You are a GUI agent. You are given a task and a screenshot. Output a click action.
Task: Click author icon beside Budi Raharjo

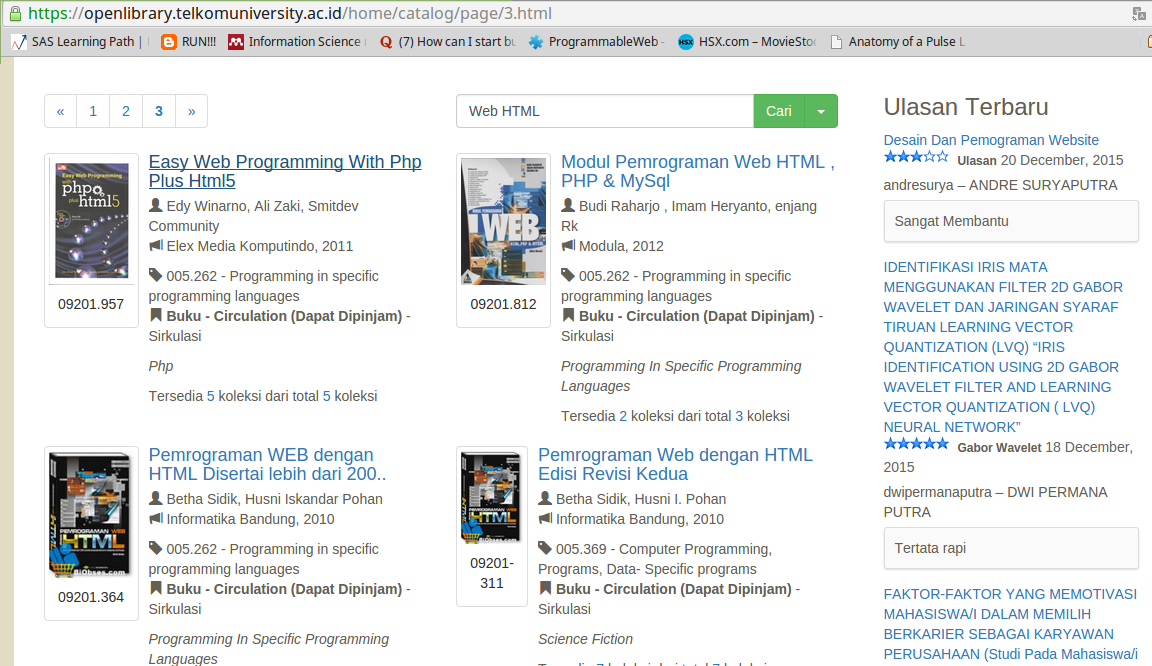(x=568, y=205)
